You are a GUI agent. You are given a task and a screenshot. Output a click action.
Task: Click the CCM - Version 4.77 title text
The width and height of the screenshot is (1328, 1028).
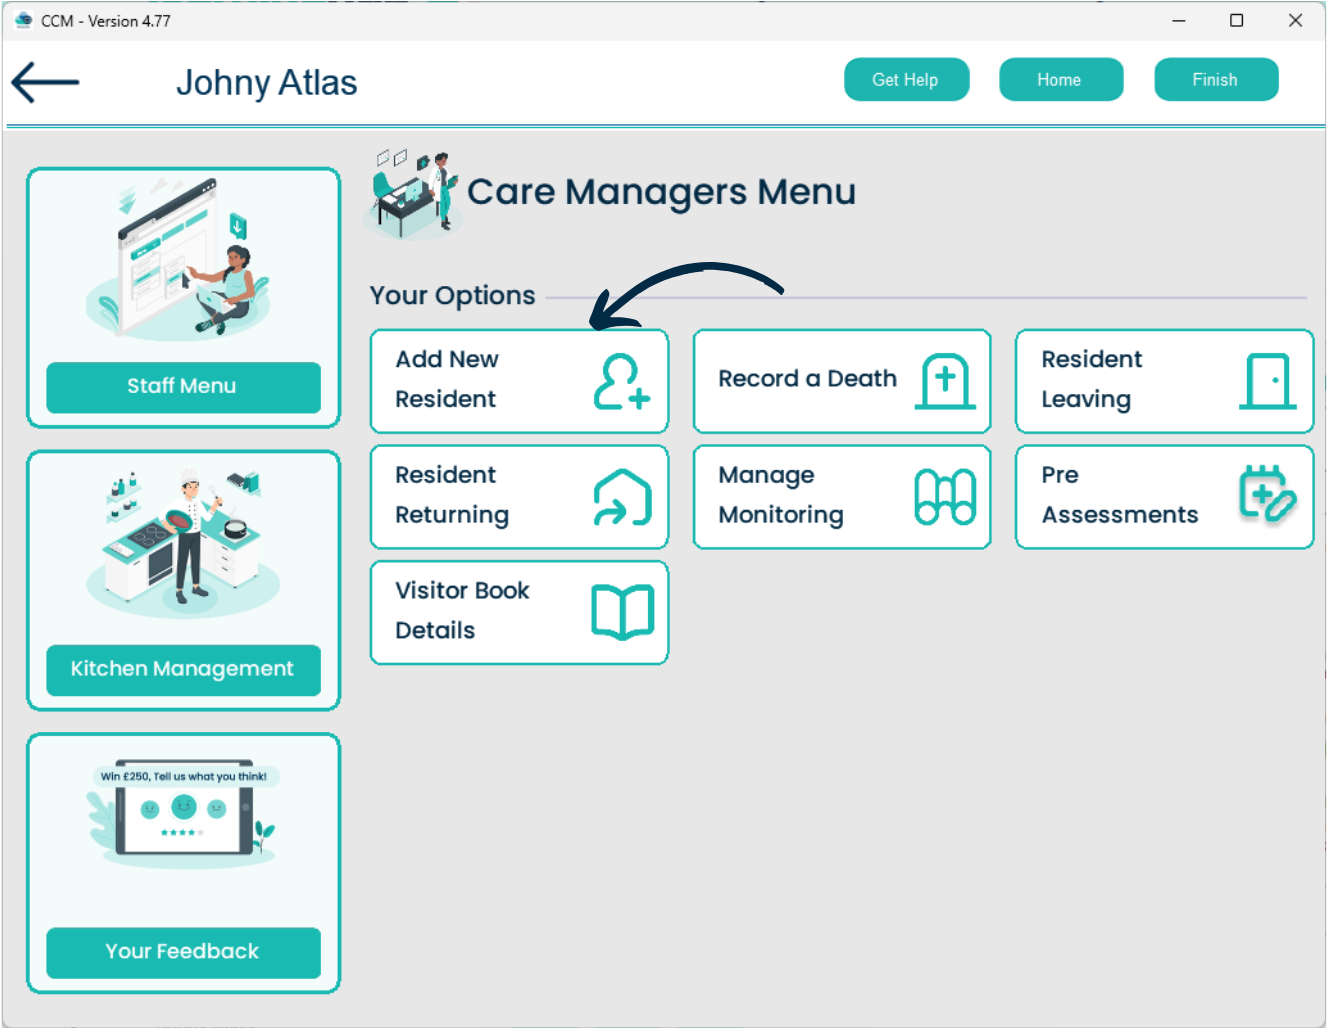pos(106,21)
